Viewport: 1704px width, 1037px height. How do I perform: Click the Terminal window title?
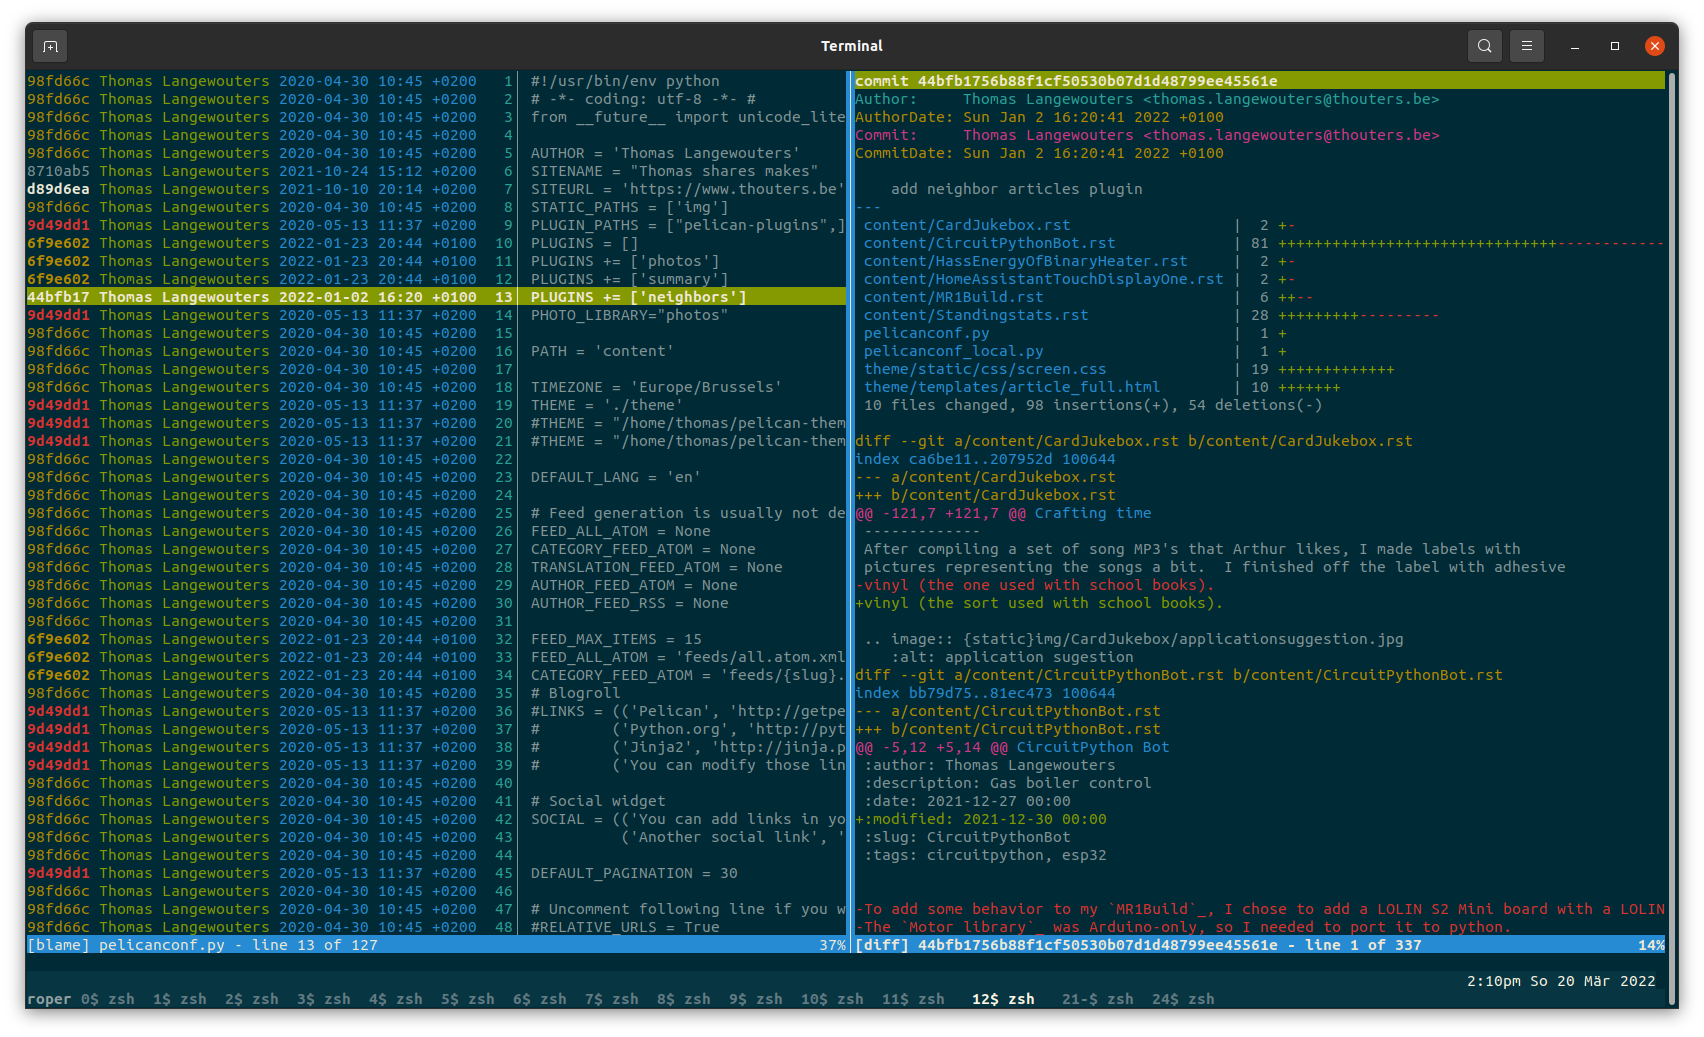[852, 46]
